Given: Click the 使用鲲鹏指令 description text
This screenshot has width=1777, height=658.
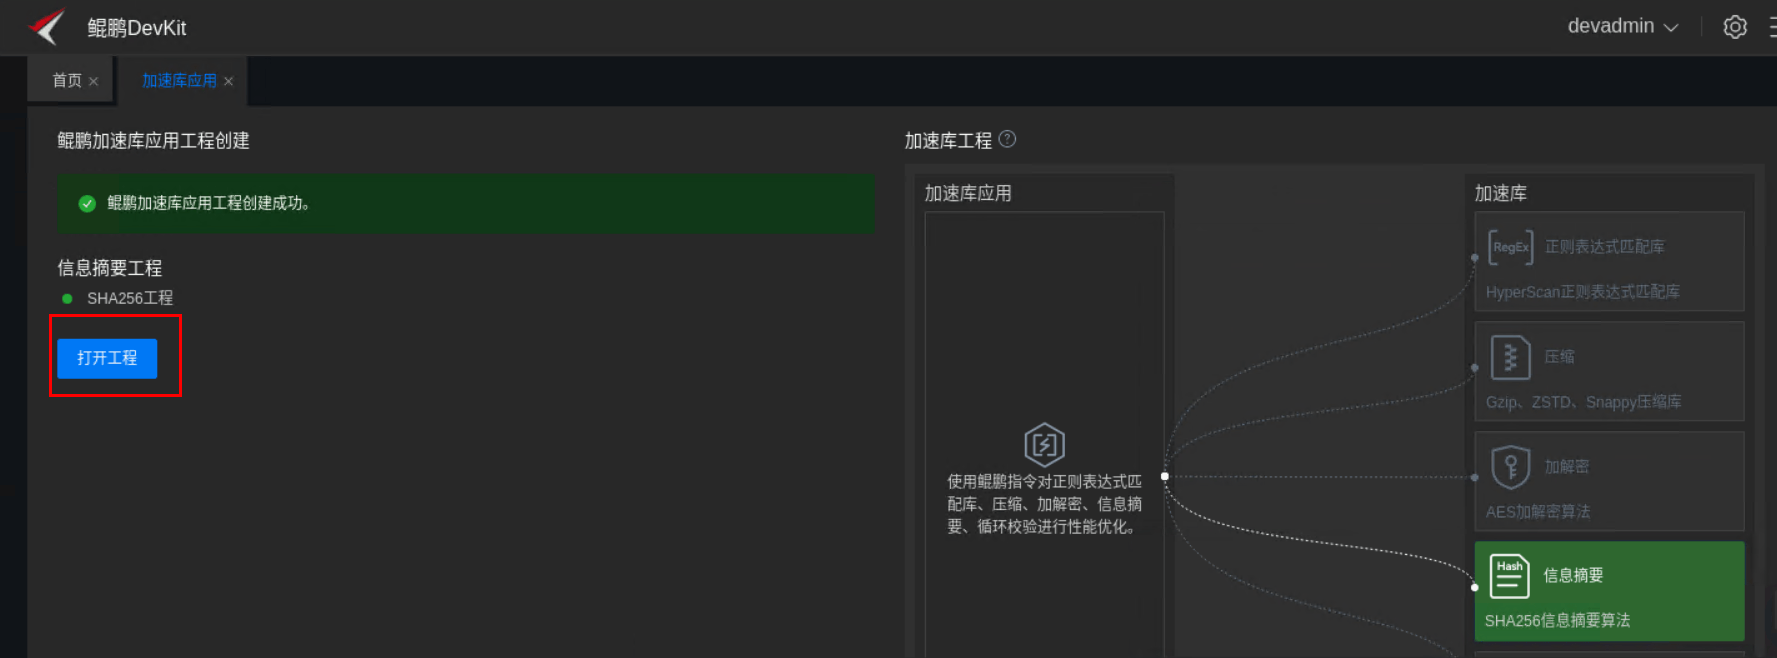Looking at the screenshot, I should 1044,504.
